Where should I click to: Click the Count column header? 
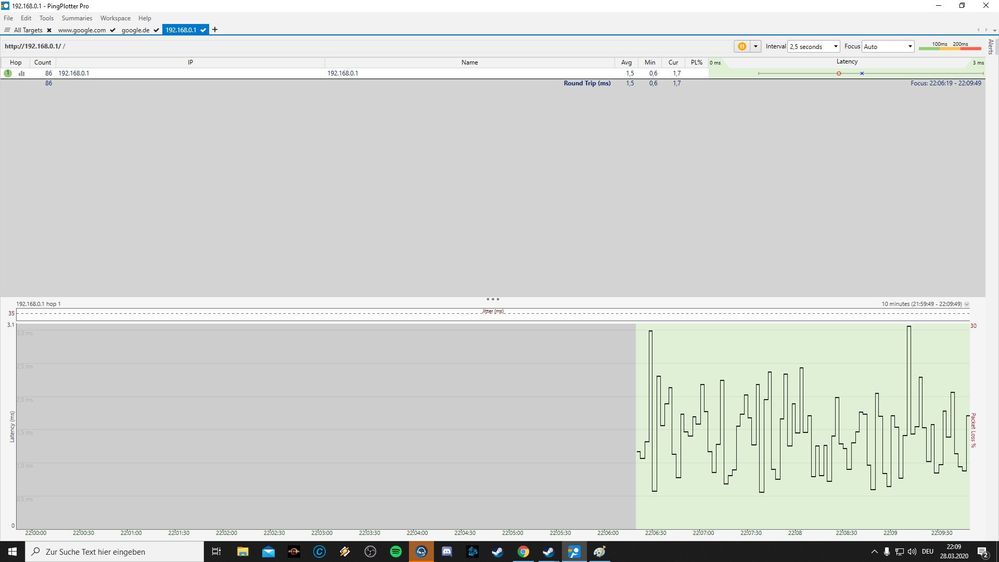pyautogui.click(x=43, y=62)
